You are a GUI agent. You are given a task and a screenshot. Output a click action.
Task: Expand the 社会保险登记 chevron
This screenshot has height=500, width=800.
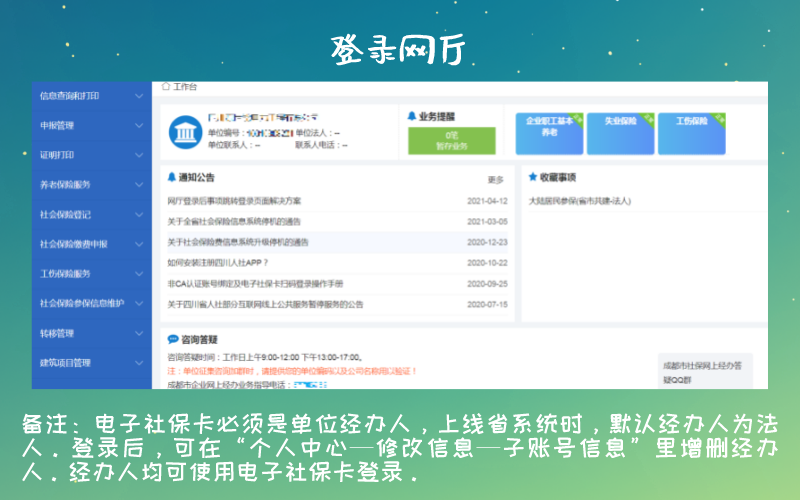click(x=139, y=215)
